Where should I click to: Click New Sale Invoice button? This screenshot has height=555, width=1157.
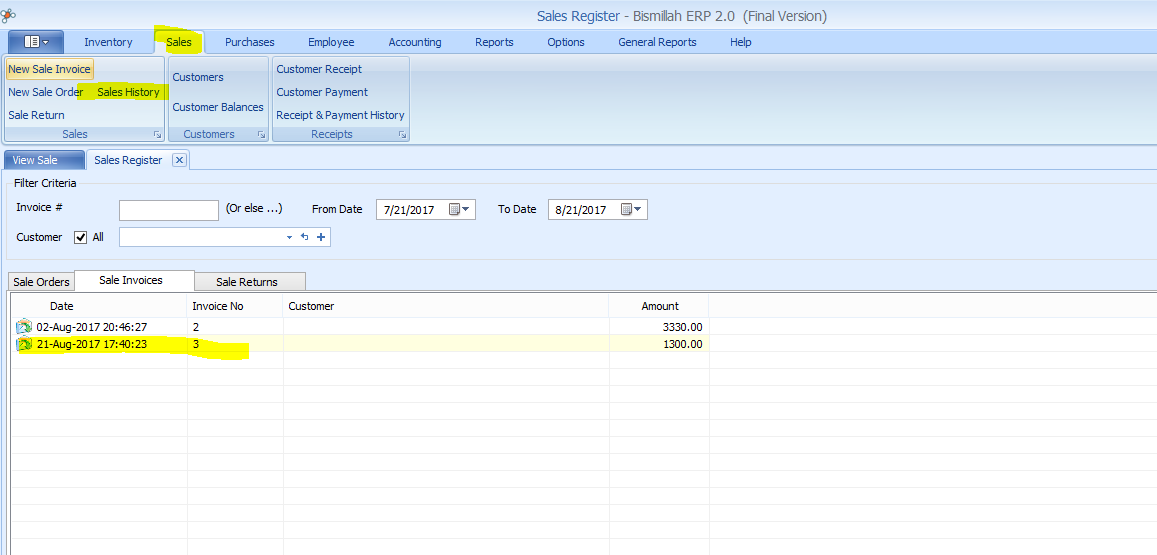click(x=49, y=69)
